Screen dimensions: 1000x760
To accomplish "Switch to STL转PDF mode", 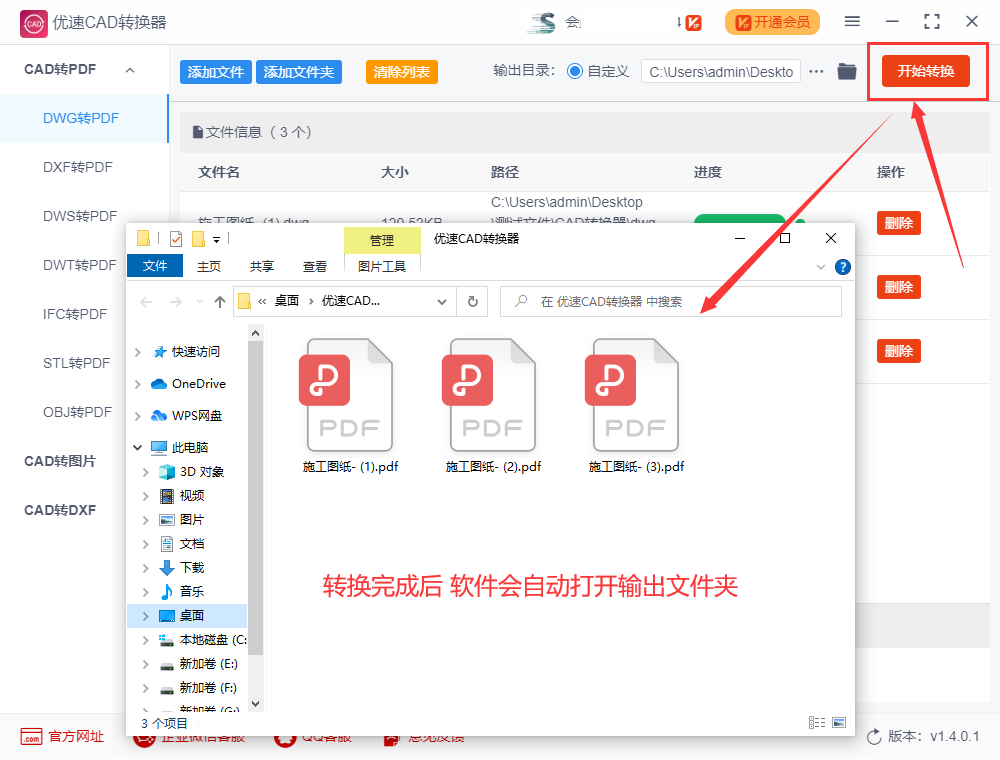I will (x=77, y=363).
